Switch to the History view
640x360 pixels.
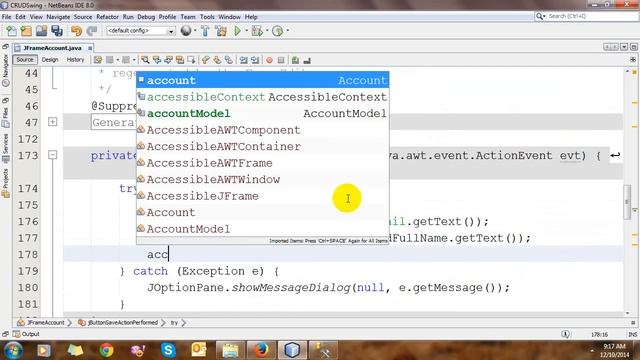point(75,60)
